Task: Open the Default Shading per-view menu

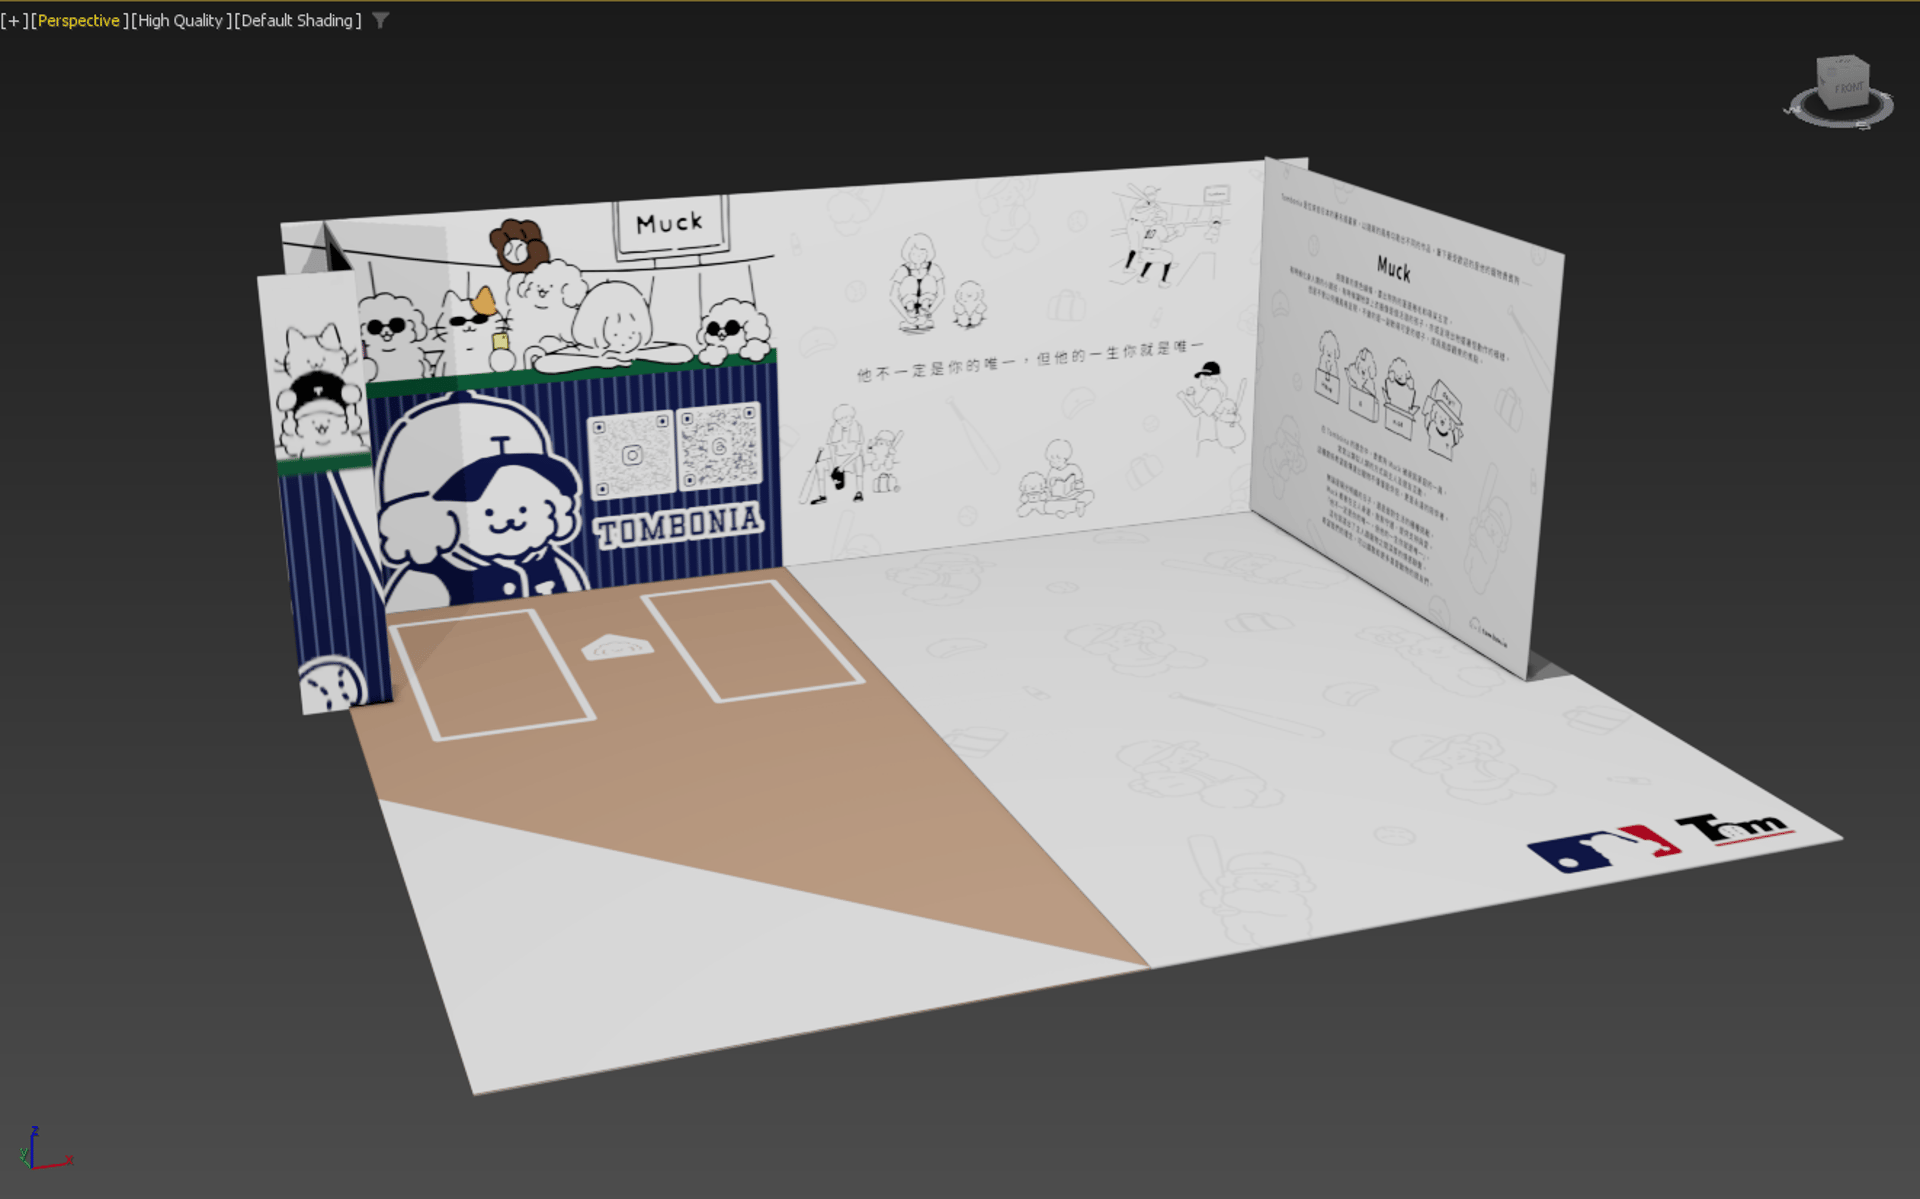Action: 297,20
